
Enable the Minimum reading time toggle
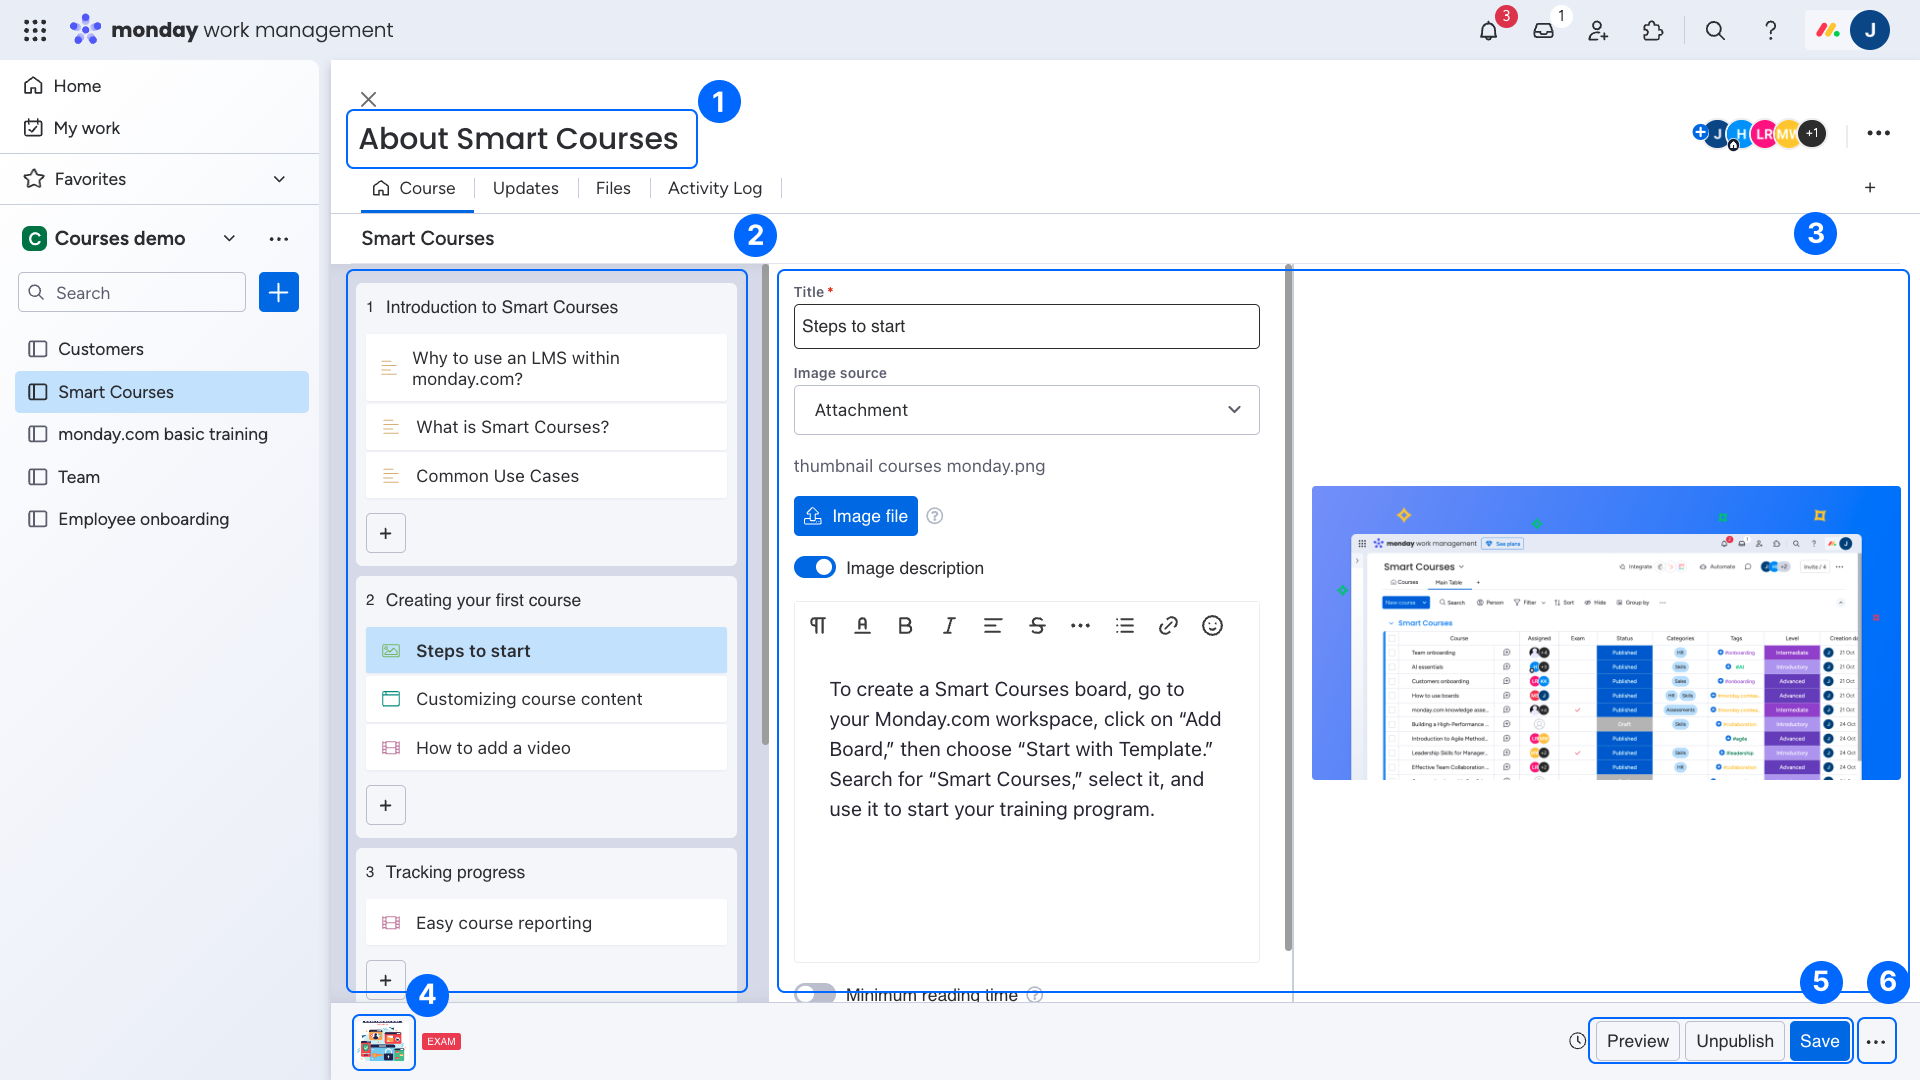815,994
